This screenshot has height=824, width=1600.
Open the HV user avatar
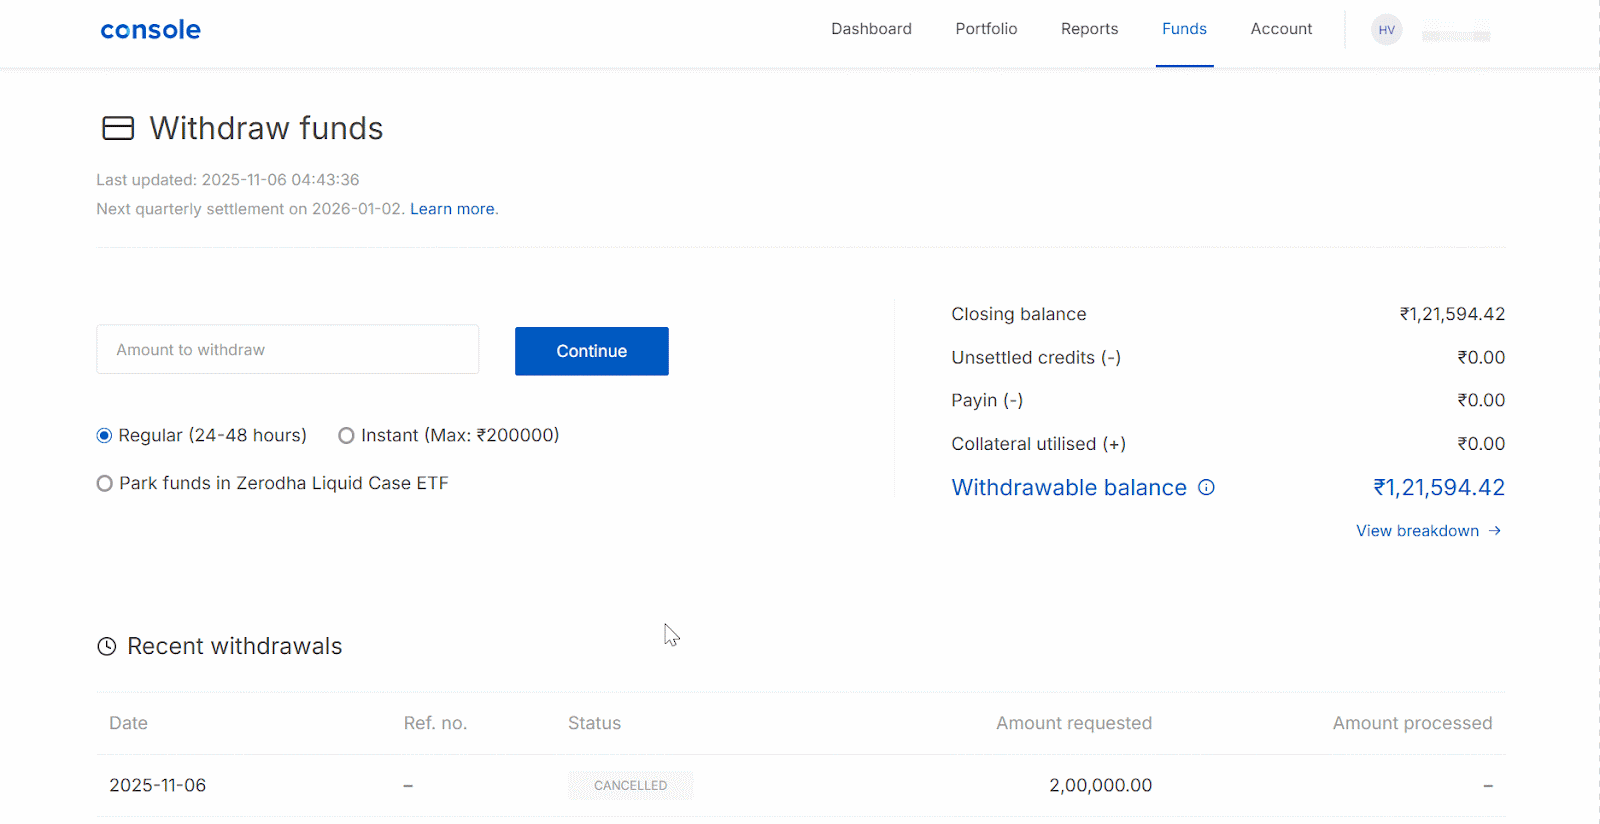1386,30
